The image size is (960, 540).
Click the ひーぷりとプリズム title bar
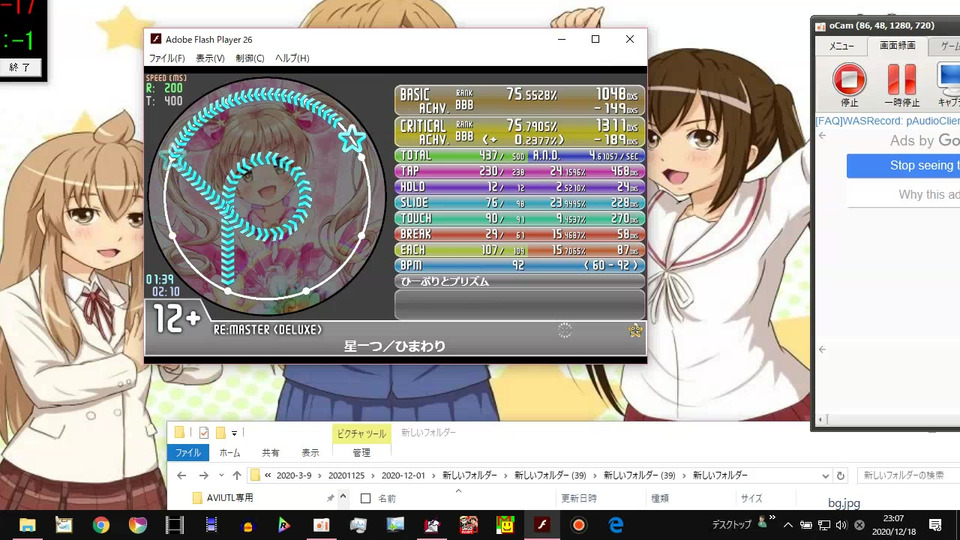(519, 282)
